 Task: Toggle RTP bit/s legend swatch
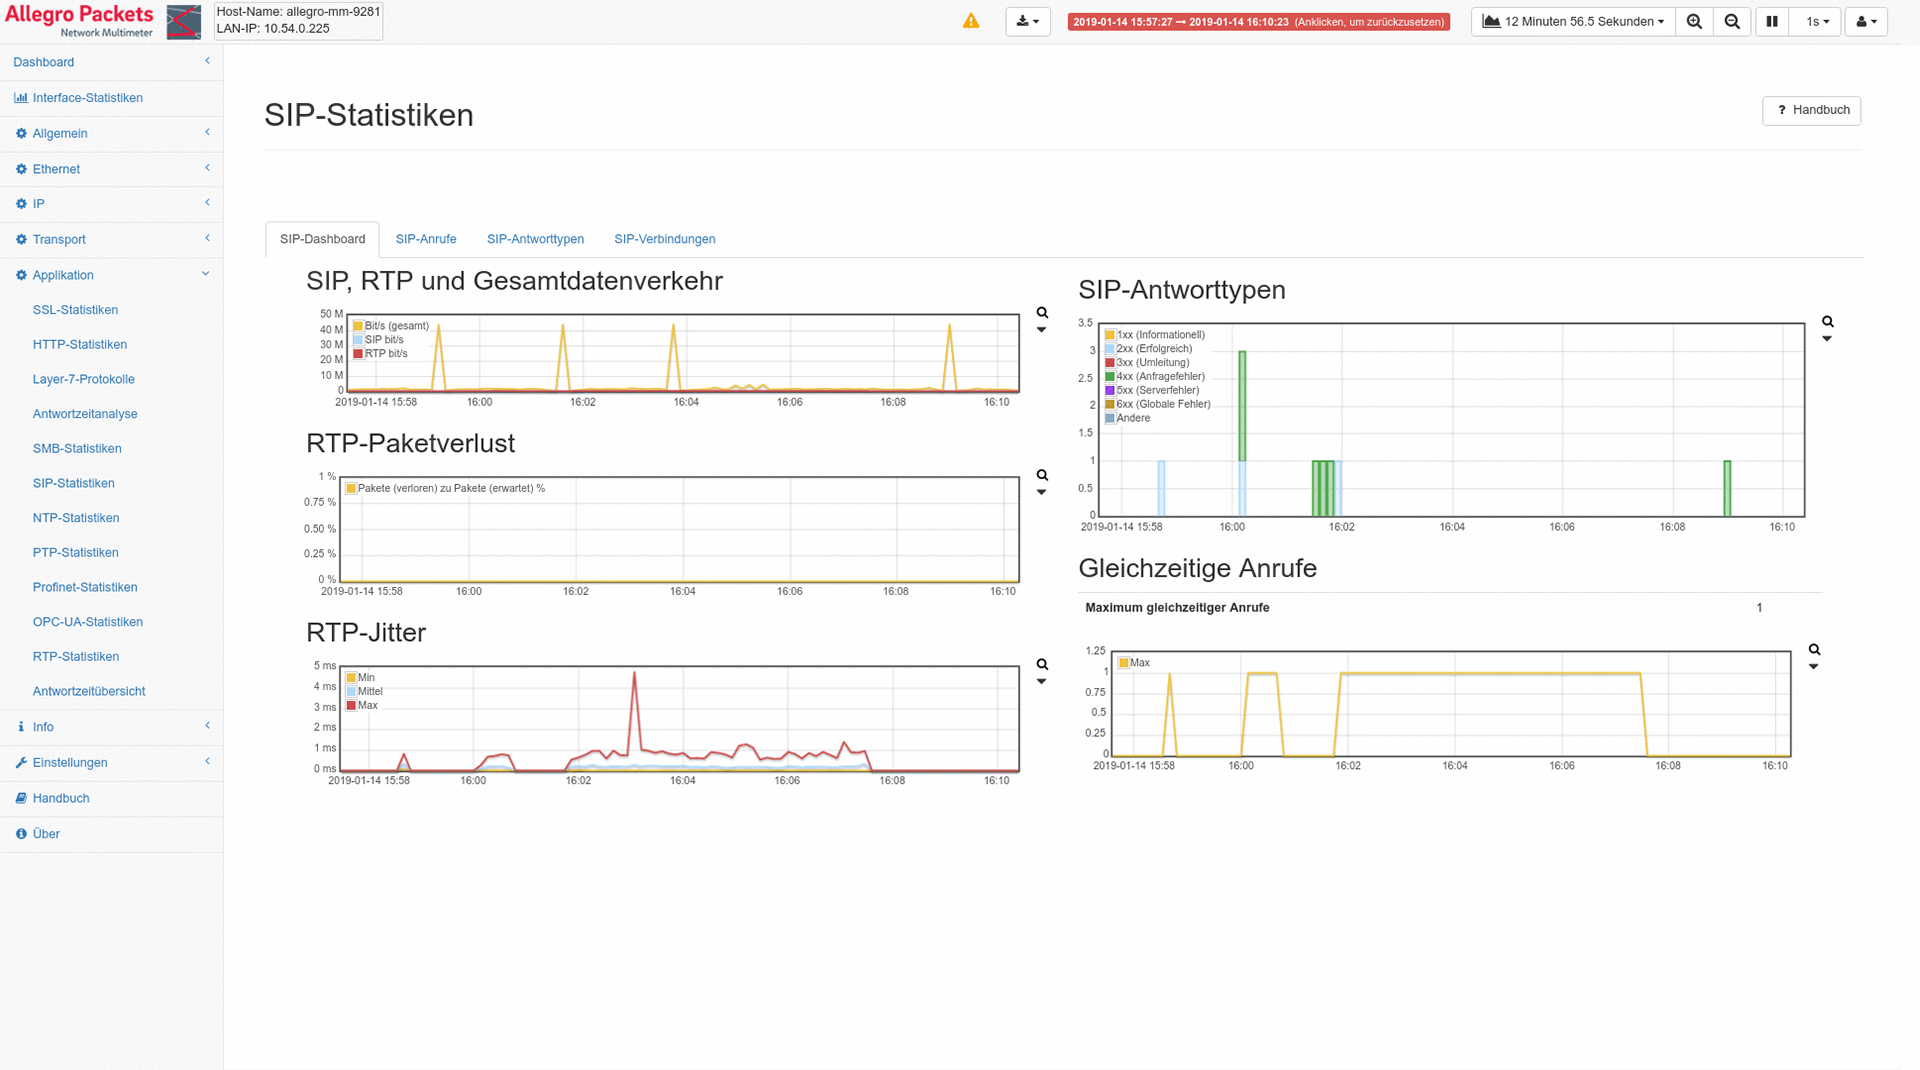(358, 354)
